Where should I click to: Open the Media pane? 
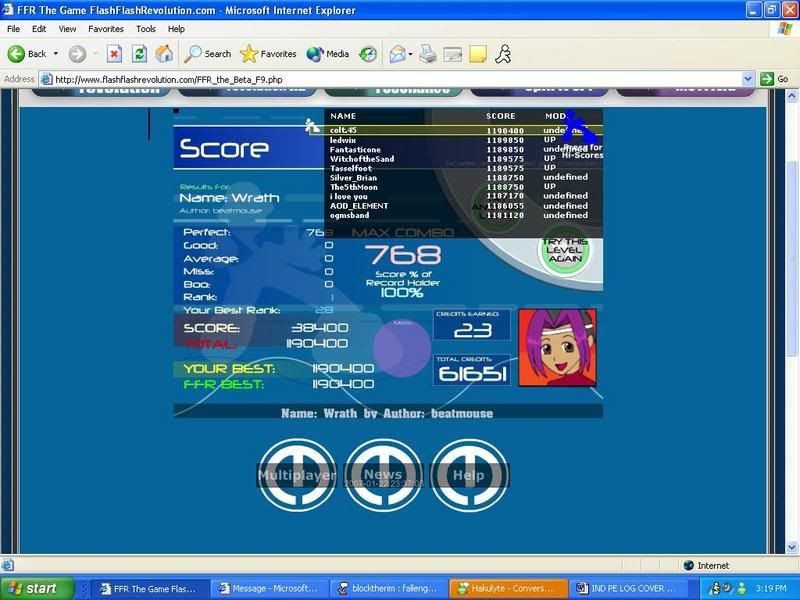(328, 54)
